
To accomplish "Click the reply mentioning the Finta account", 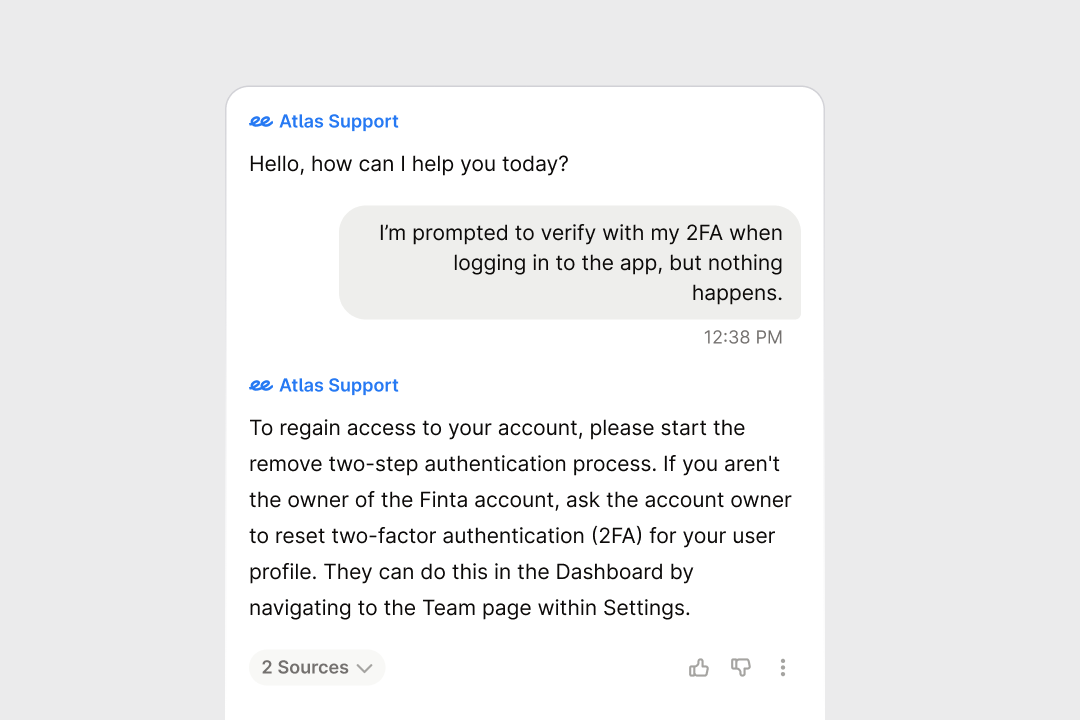I will coord(520,517).
